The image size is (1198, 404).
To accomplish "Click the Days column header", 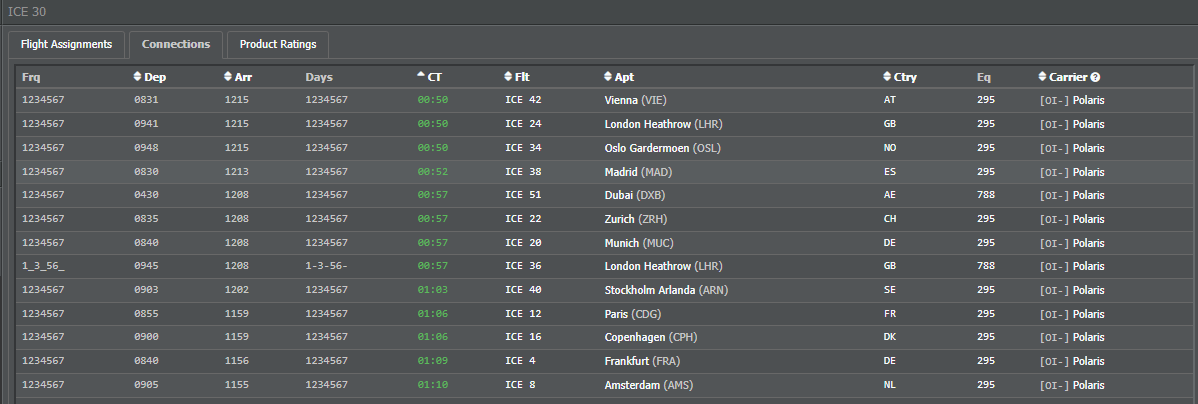I will click(319, 77).
